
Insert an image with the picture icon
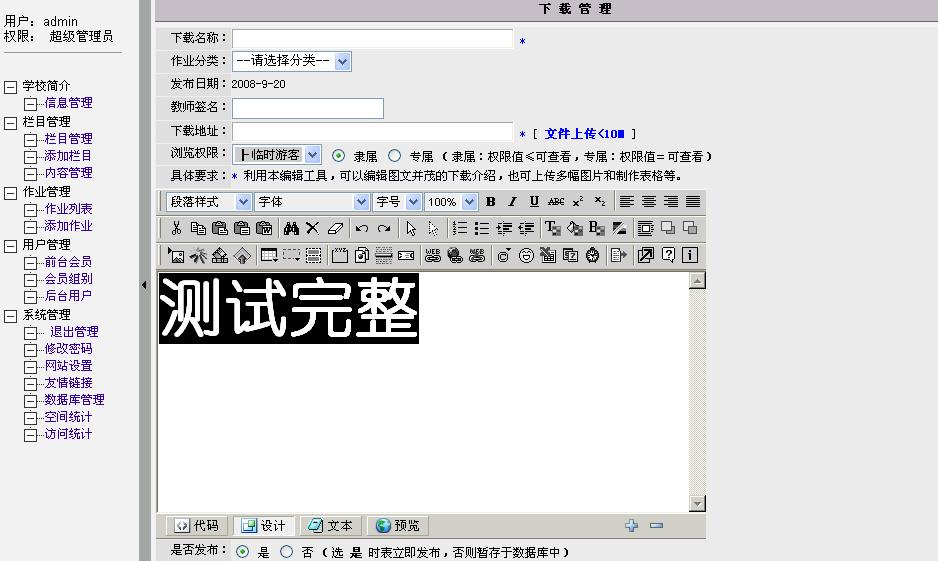pos(176,255)
